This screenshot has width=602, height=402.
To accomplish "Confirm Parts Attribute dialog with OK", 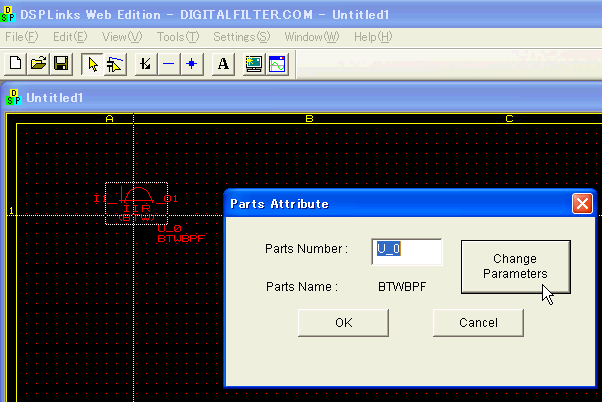I will [343, 323].
